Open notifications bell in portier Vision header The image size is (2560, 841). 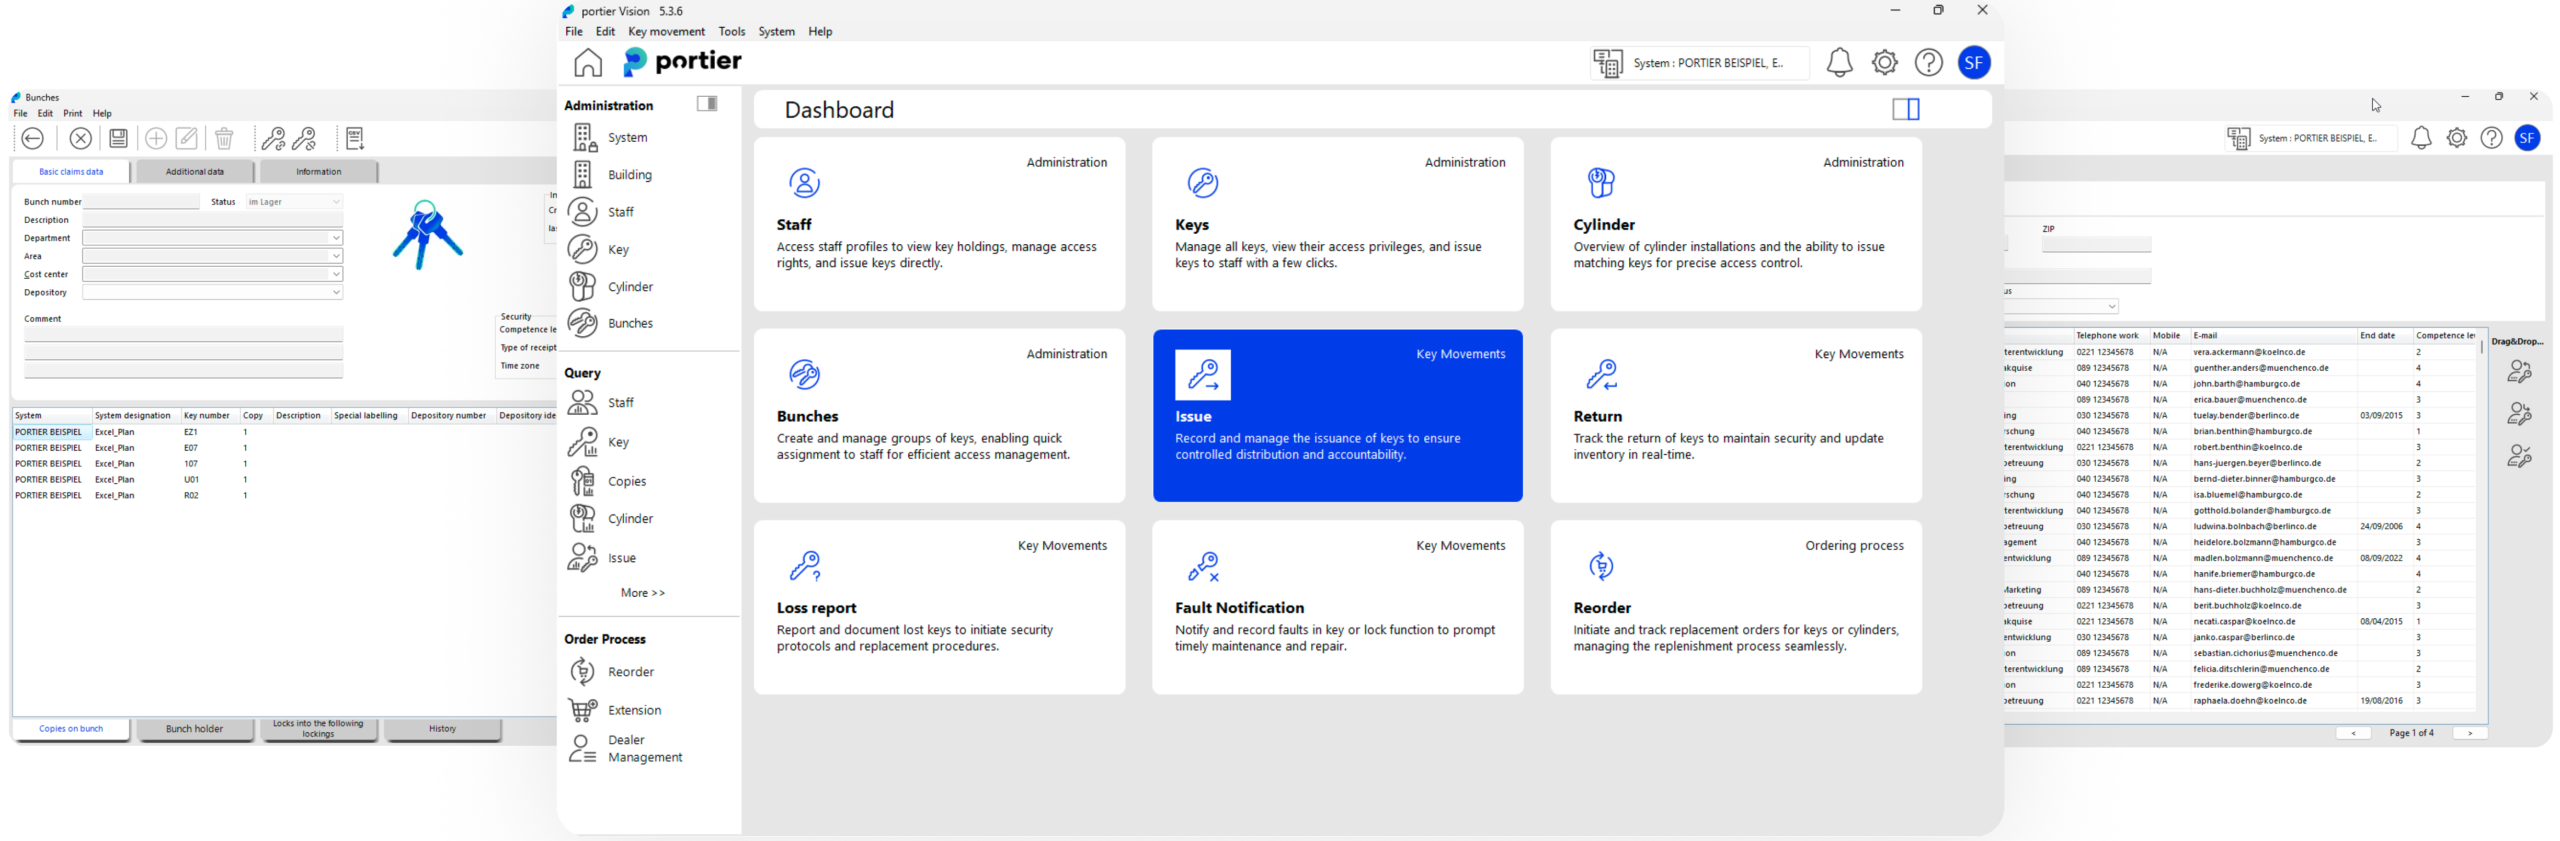[1839, 63]
